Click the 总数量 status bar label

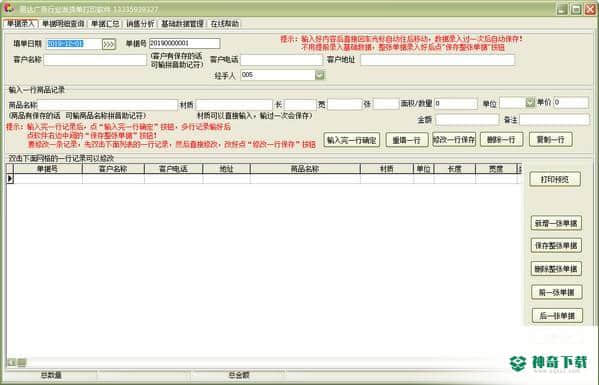[x=51, y=375]
